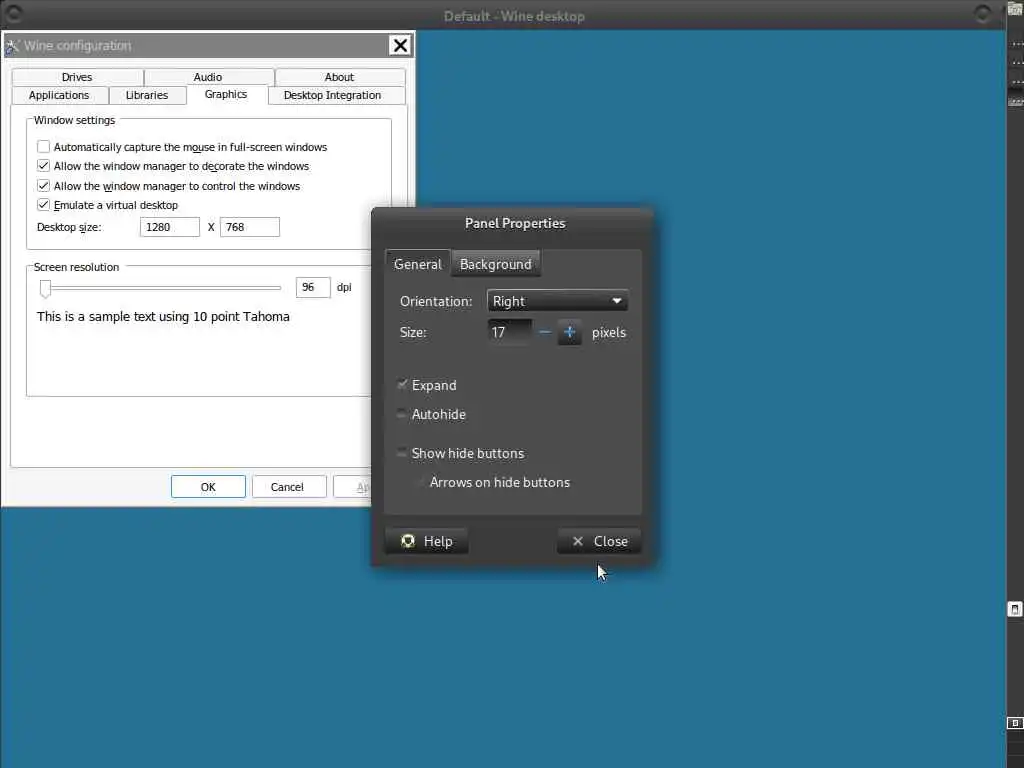
Task: Open the Audio tab
Action: [208, 77]
